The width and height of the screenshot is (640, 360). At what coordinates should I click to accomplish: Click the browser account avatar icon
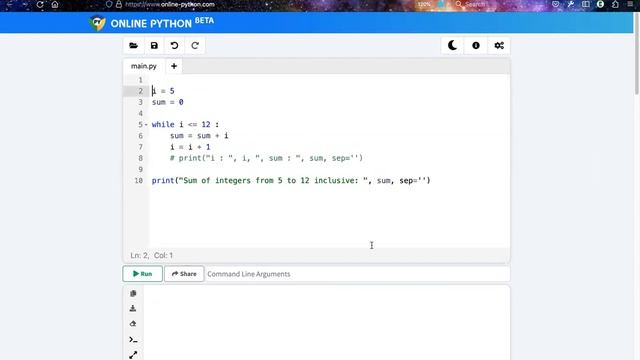tap(600, 4)
